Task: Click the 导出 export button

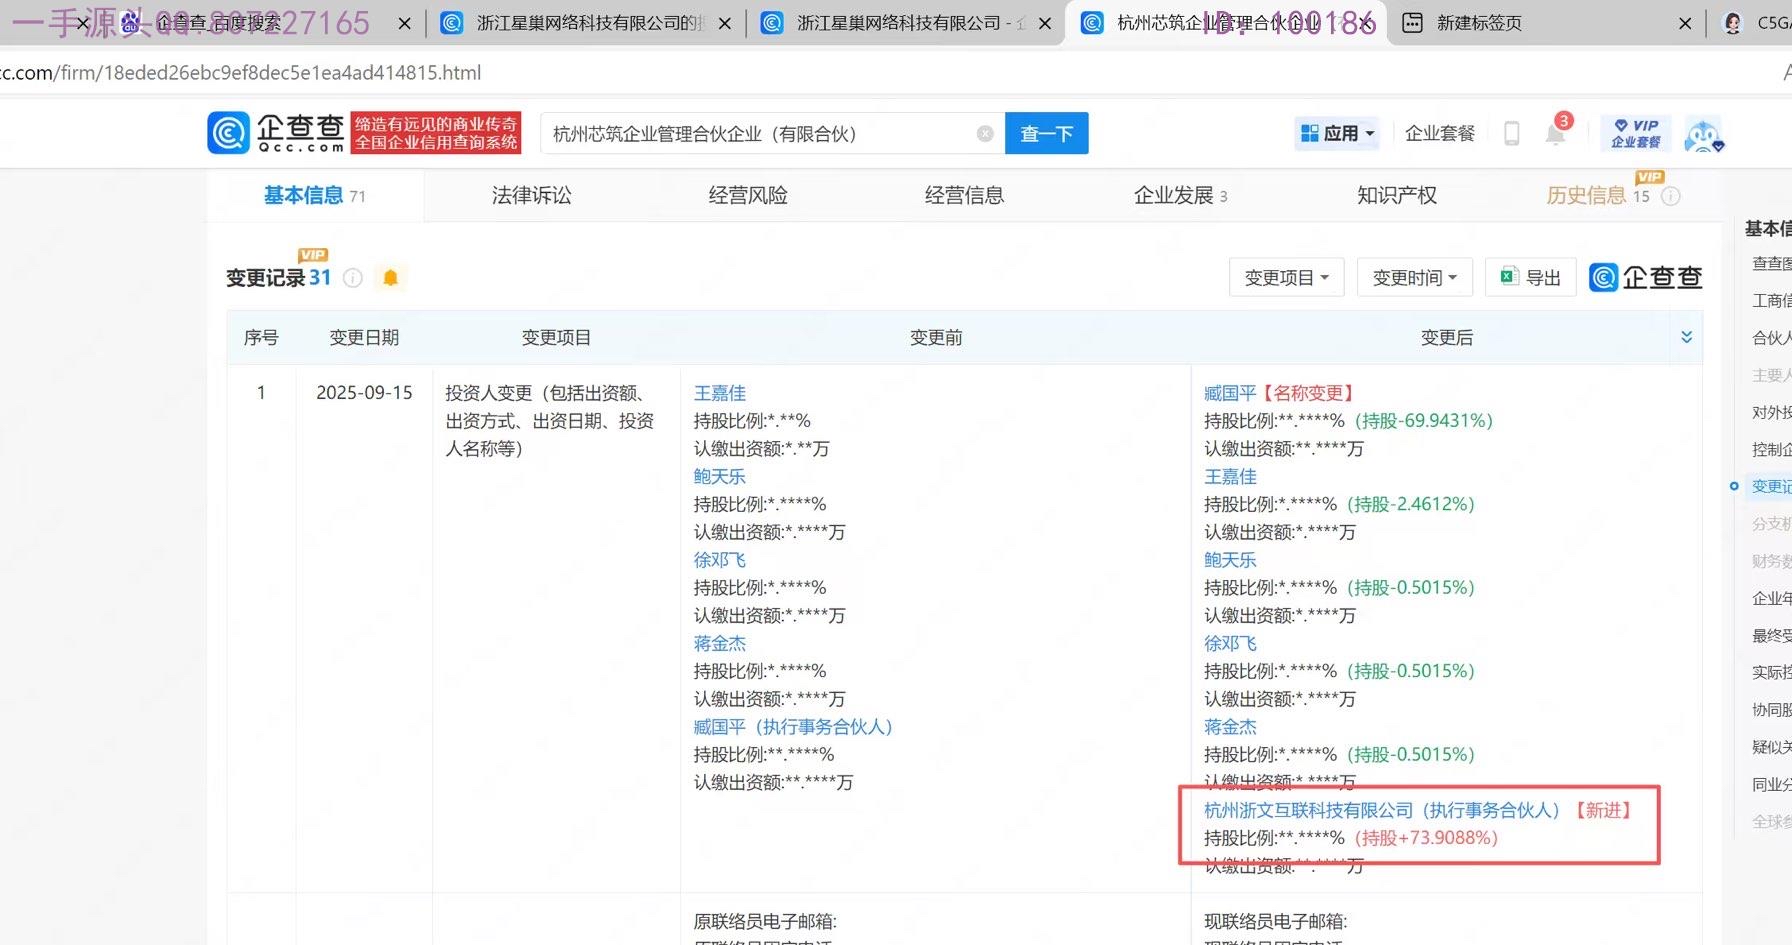Action: tap(1531, 277)
